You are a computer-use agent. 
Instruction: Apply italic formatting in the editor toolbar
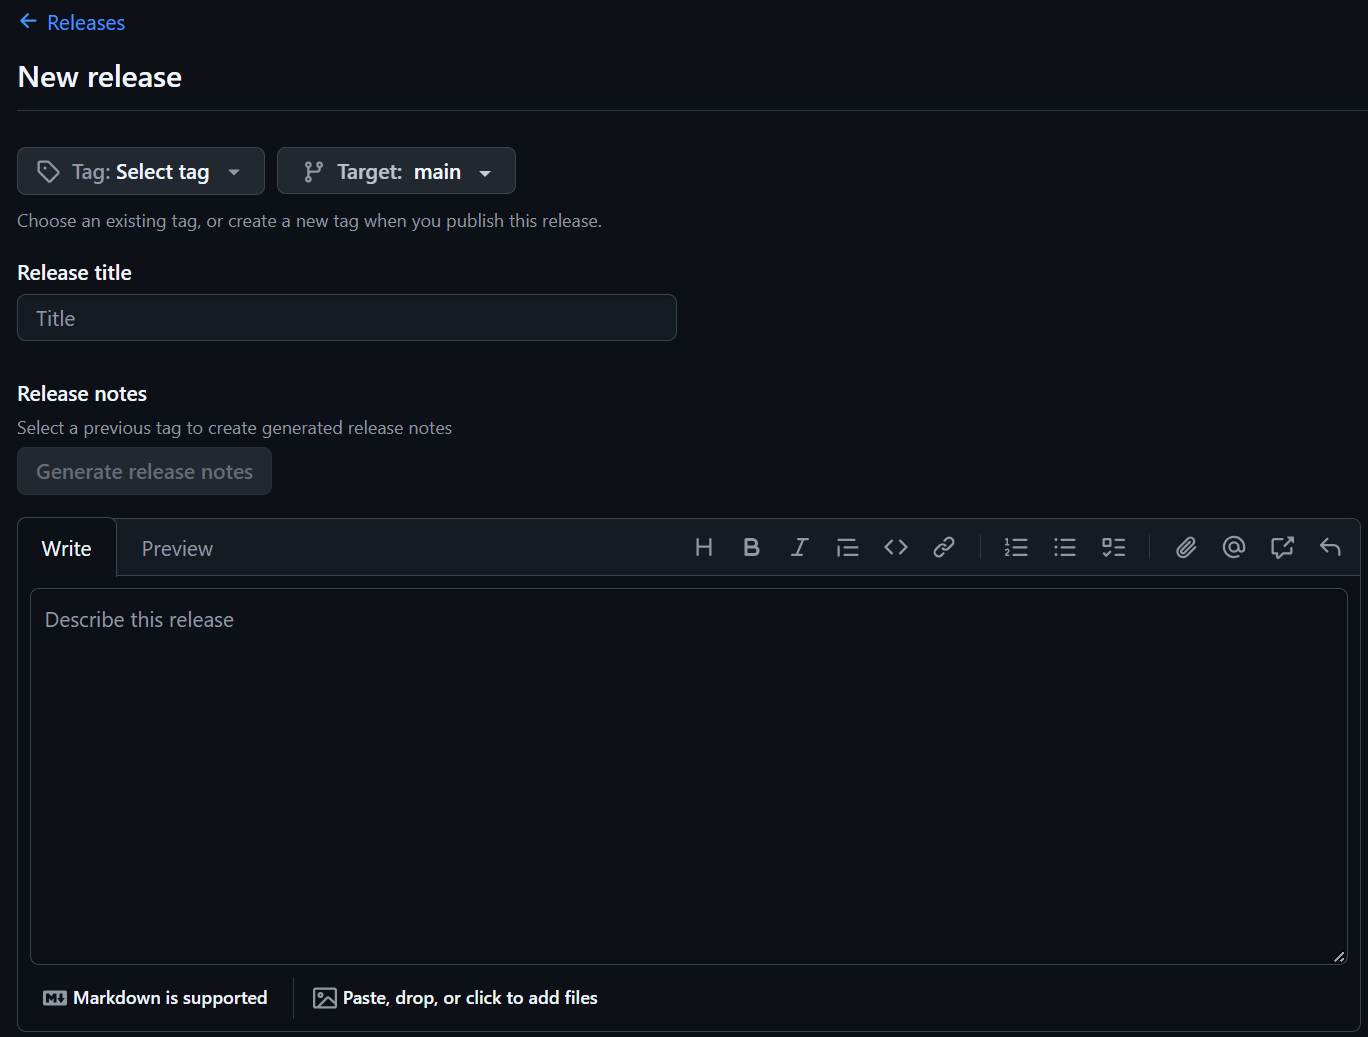point(800,547)
